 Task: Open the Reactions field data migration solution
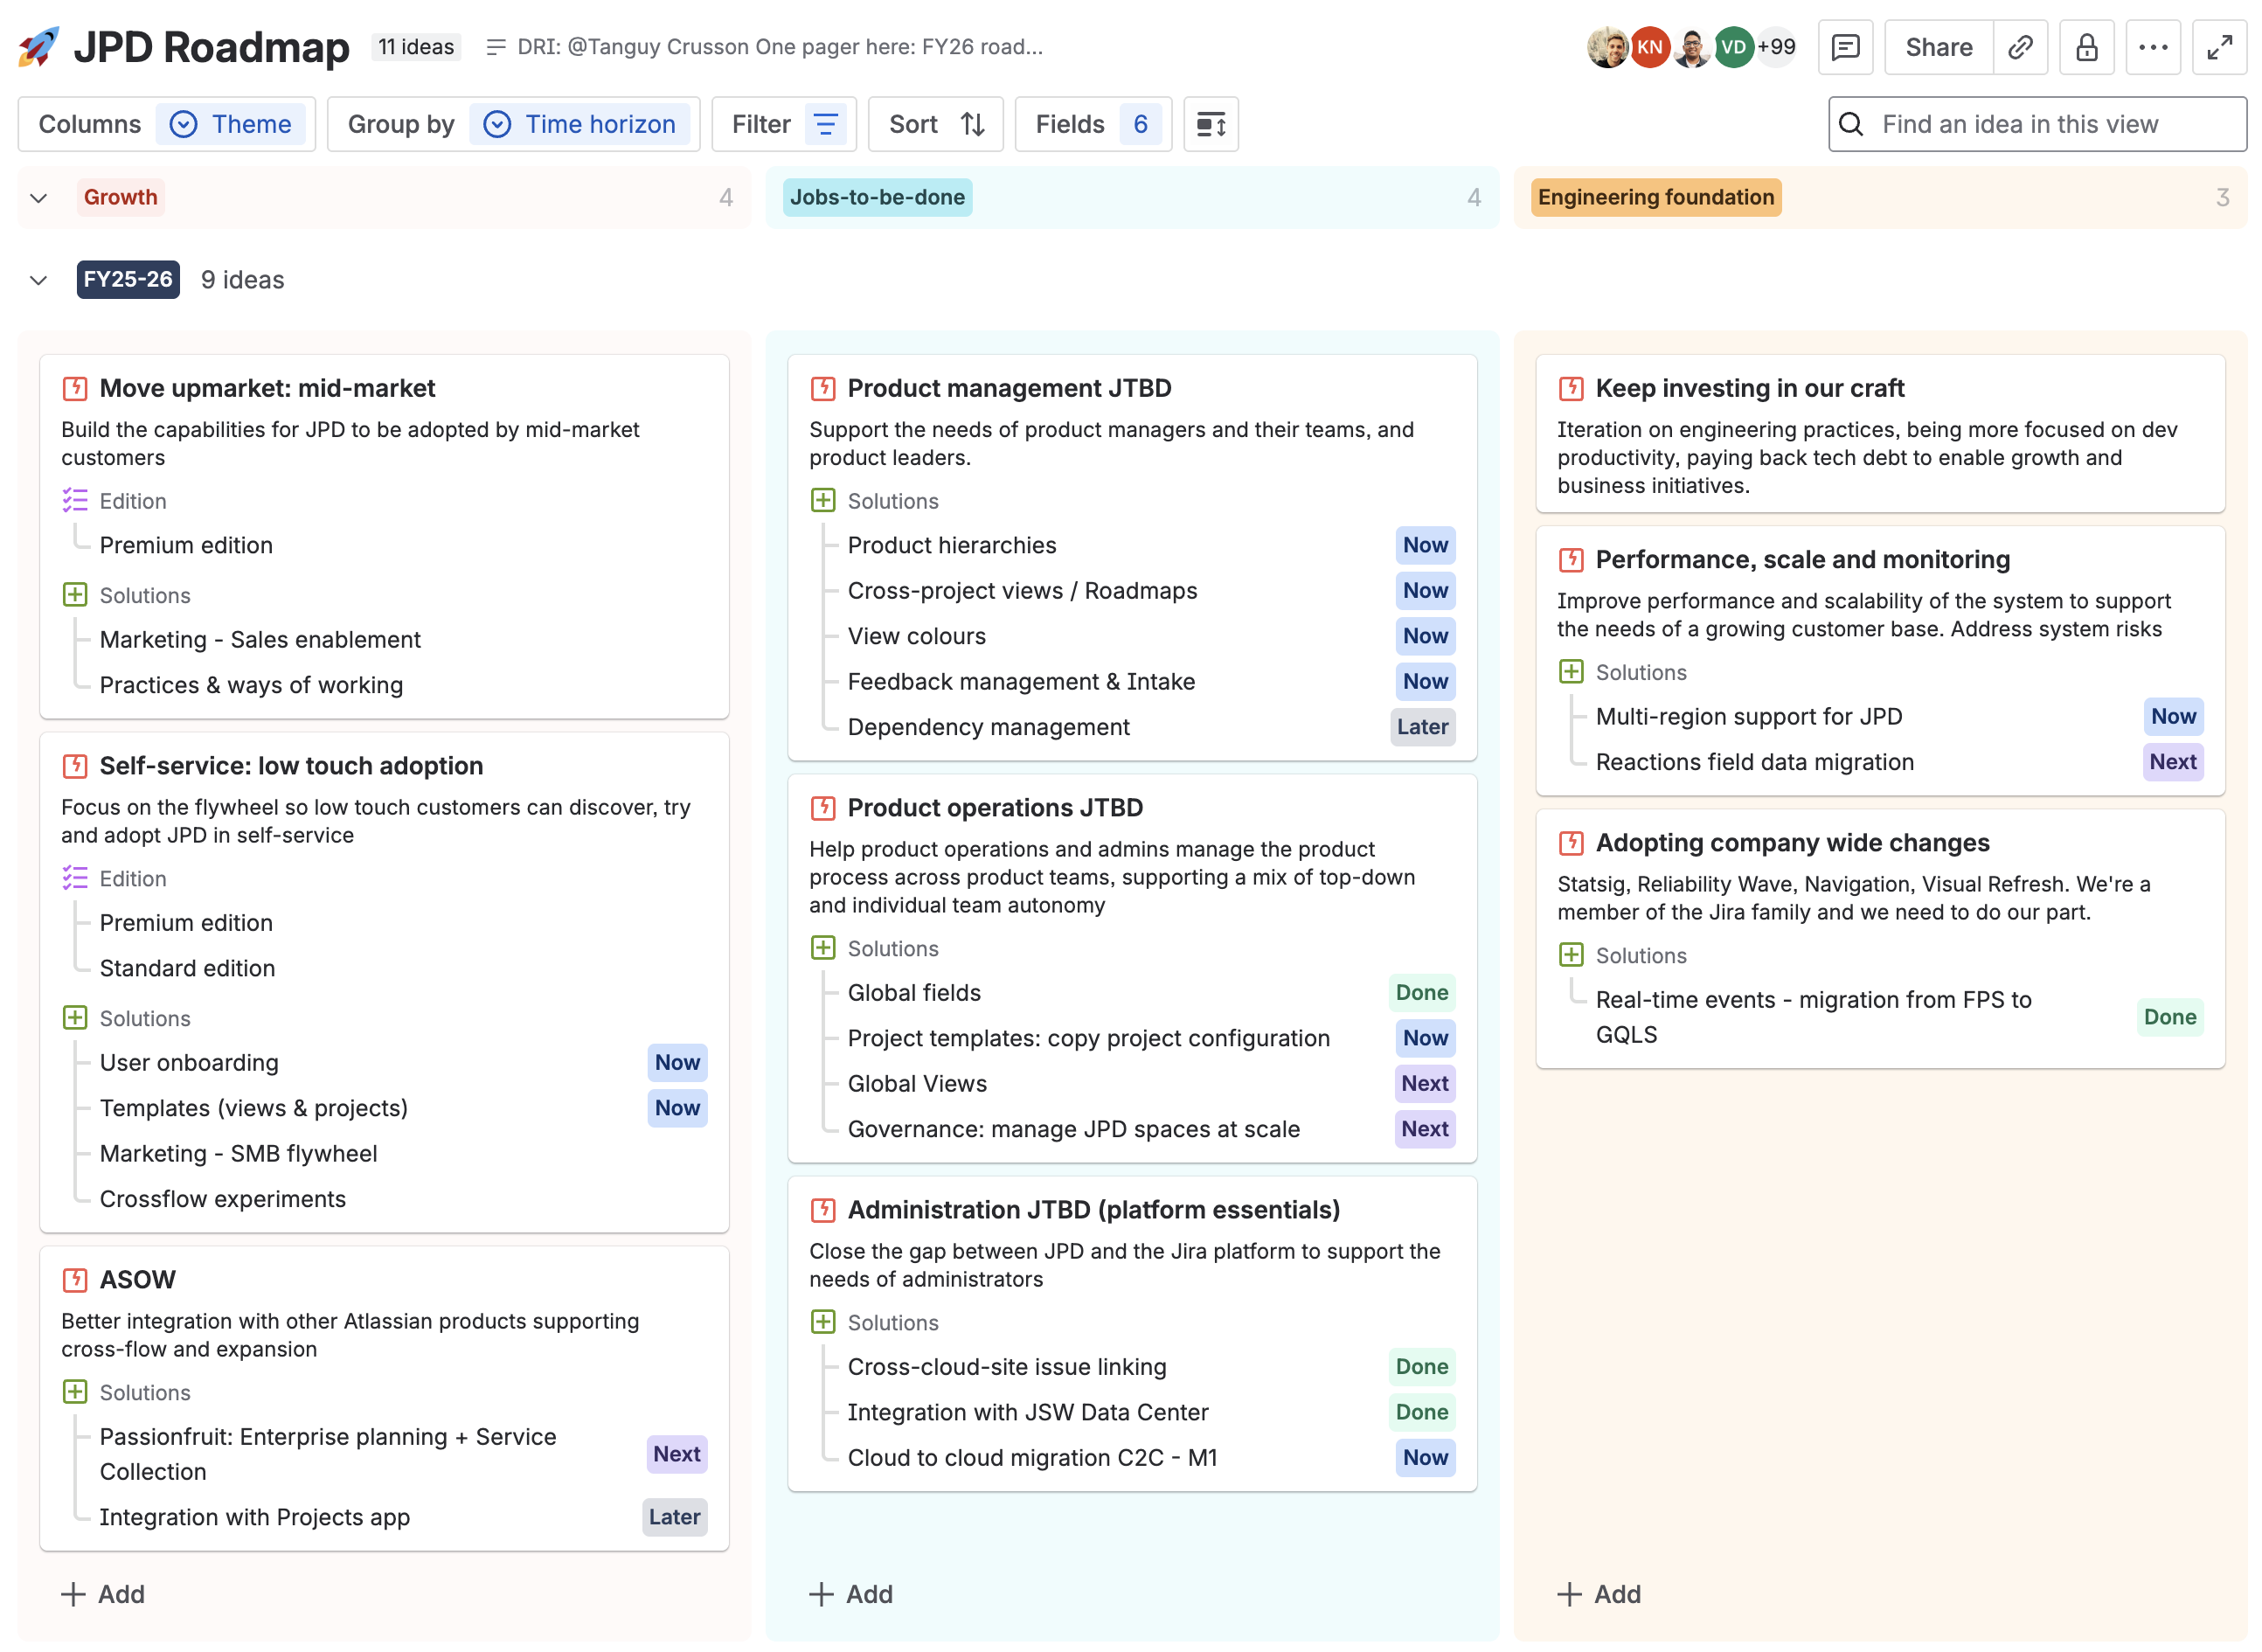pyautogui.click(x=1754, y=762)
